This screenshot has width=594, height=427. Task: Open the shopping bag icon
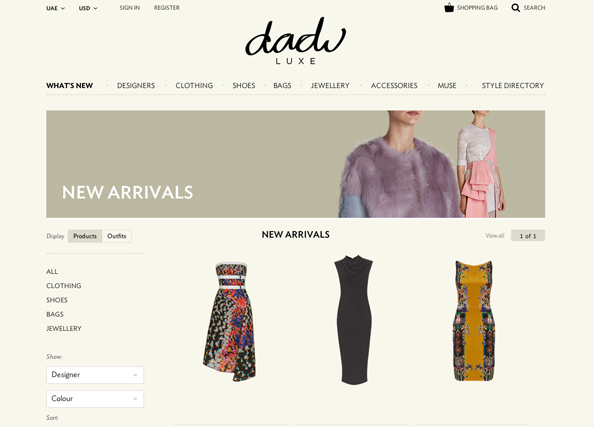pyautogui.click(x=449, y=8)
